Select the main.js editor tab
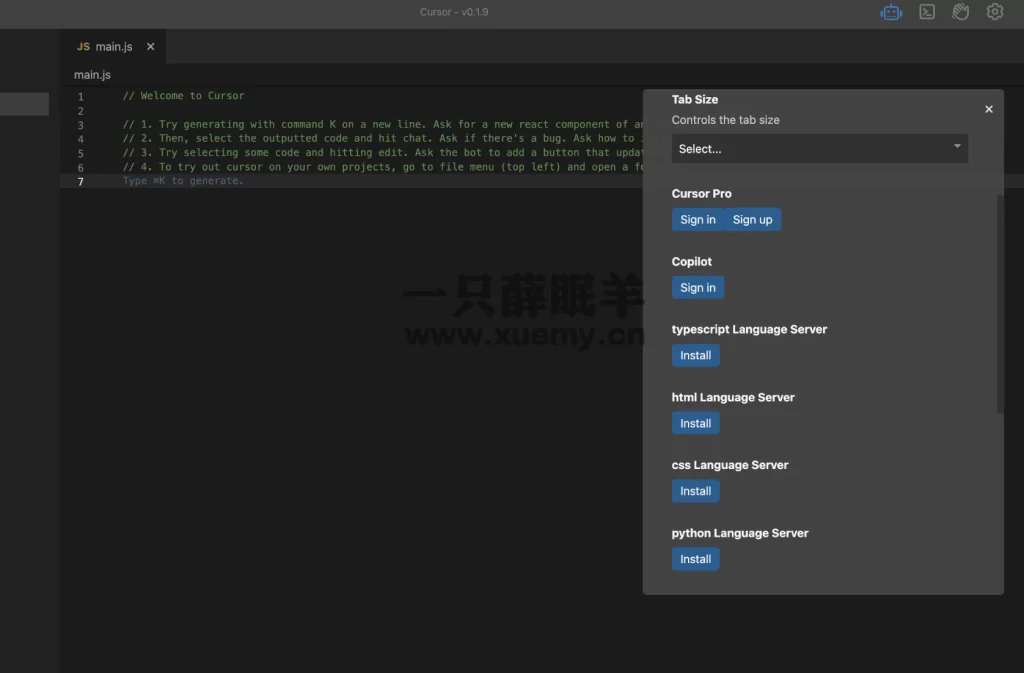This screenshot has height=673, width=1024. click(113, 46)
